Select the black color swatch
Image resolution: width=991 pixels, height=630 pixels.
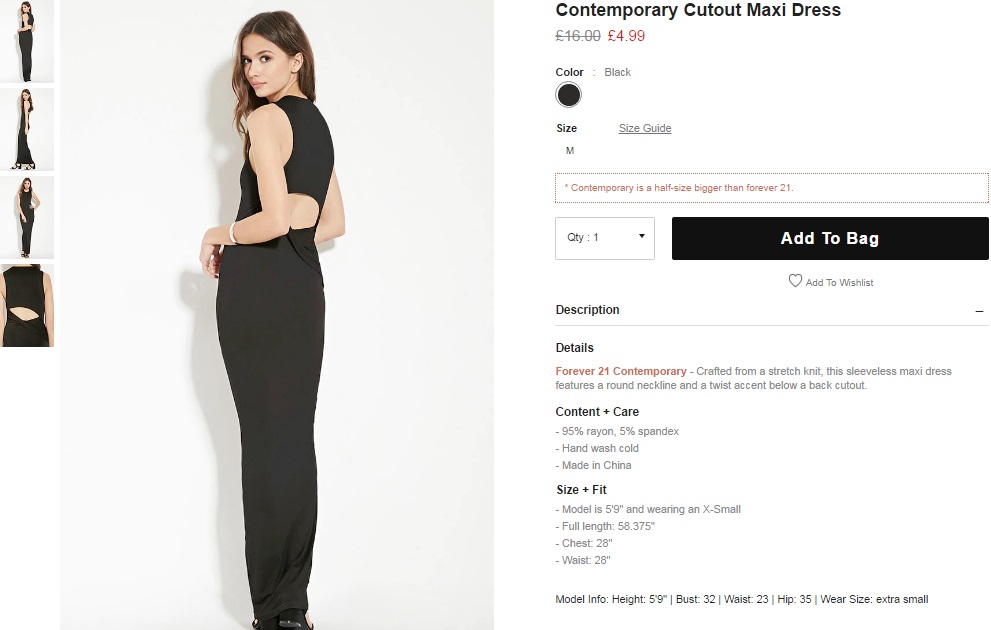pyautogui.click(x=568, y=95)
